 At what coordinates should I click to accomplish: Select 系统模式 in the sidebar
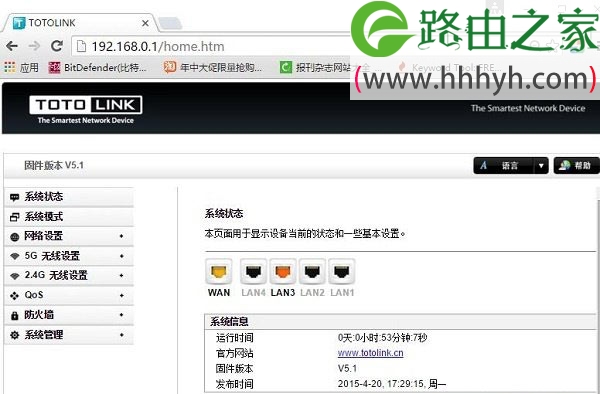[69, 217]
